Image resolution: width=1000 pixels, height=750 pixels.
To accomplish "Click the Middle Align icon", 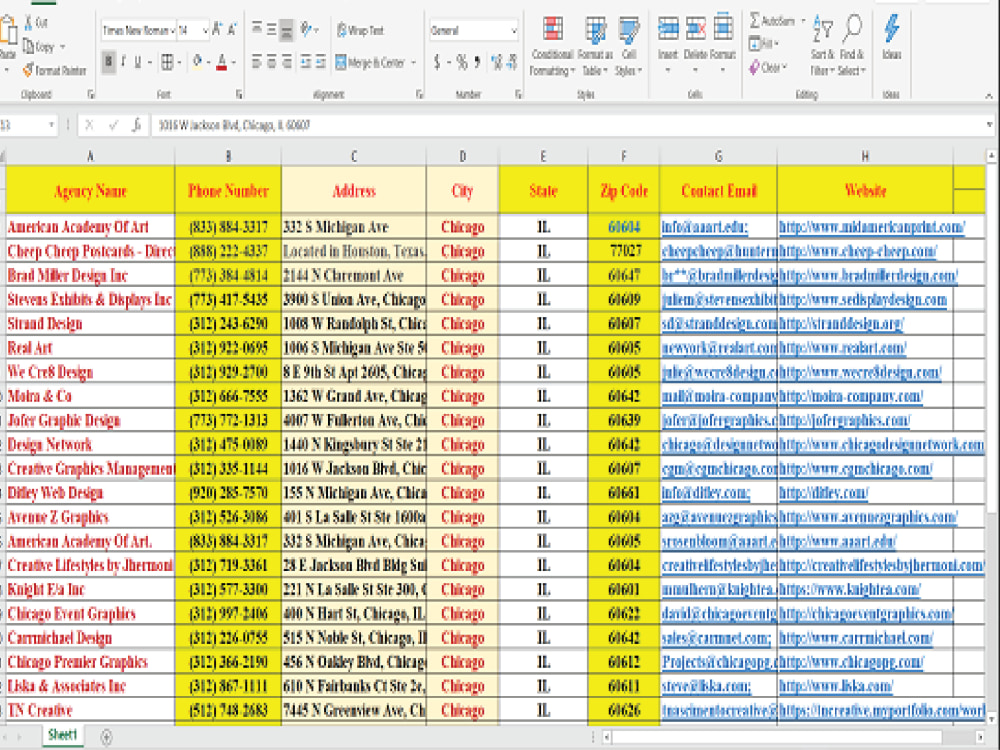I will 272,29.
